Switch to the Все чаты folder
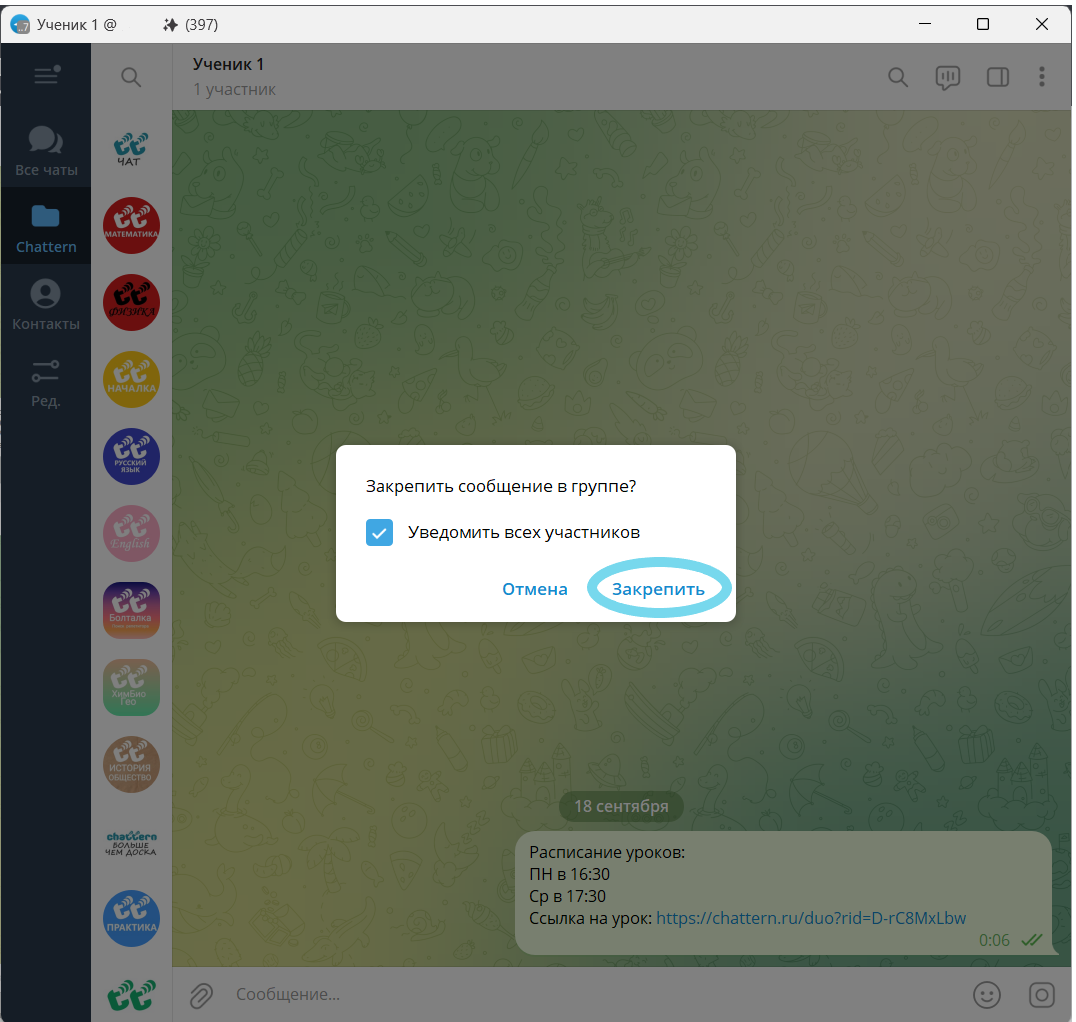This screenshot has width=1076, height=1022. (46, 151)
